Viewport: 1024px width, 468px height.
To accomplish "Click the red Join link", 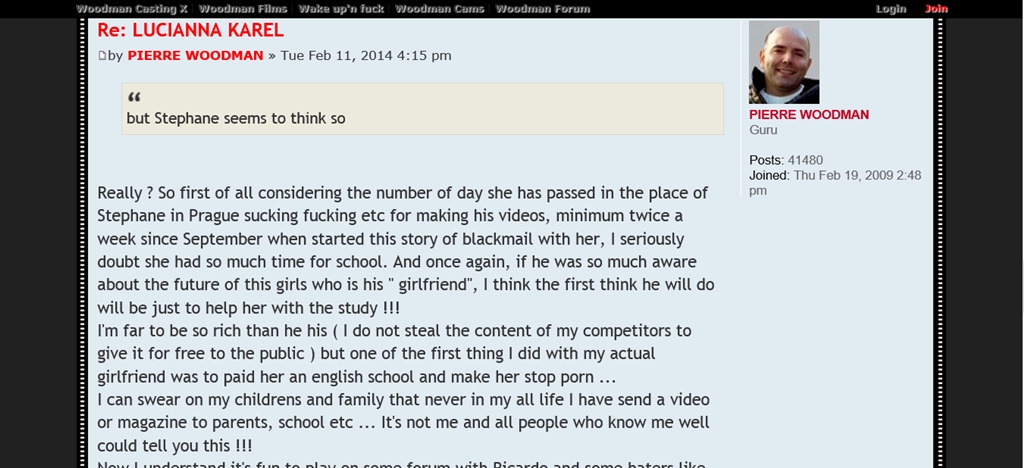I will pos(936,9).
